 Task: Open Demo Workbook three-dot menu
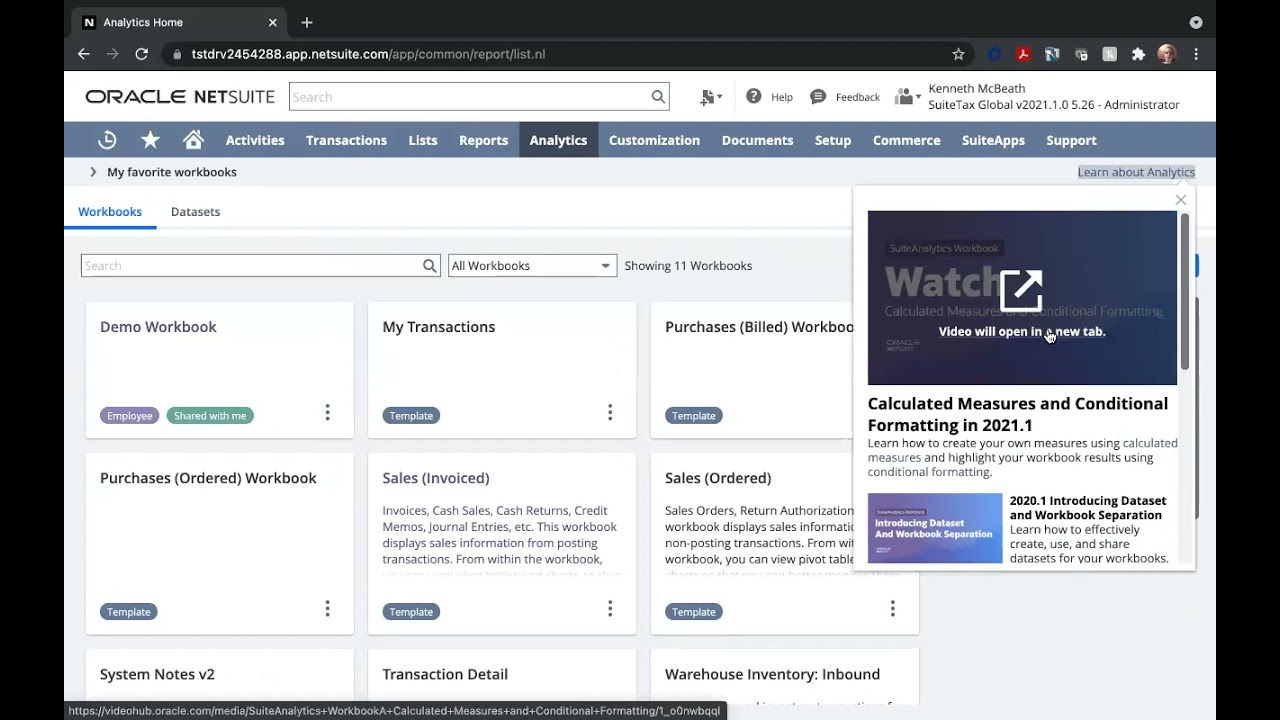[327, 412]
